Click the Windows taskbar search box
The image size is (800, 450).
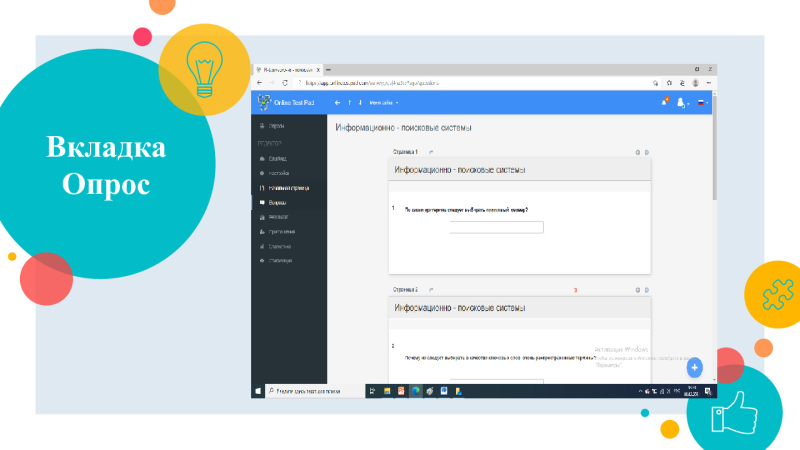[x=315, y=391]
